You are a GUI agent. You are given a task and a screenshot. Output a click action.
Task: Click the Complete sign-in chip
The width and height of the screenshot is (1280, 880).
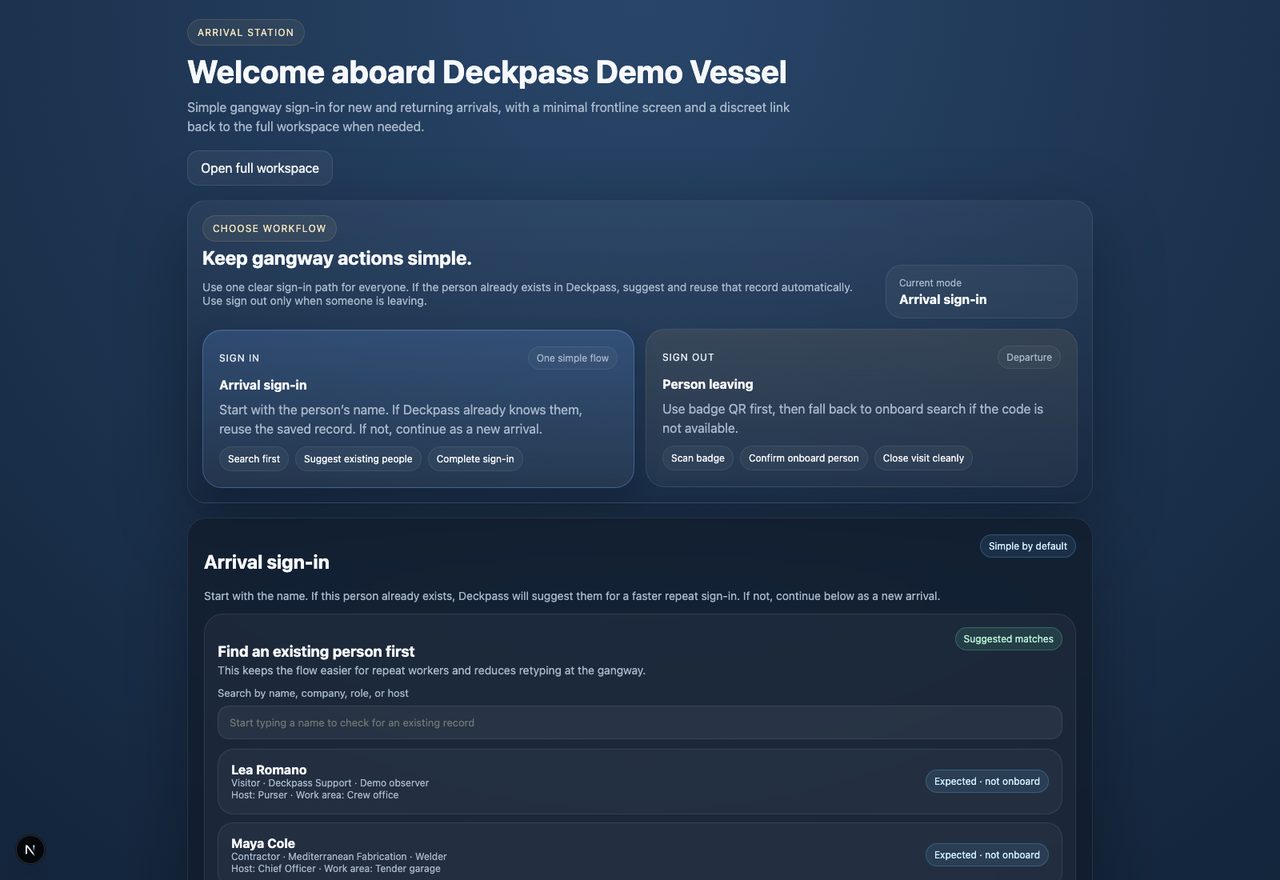click(x=475, y=459)
